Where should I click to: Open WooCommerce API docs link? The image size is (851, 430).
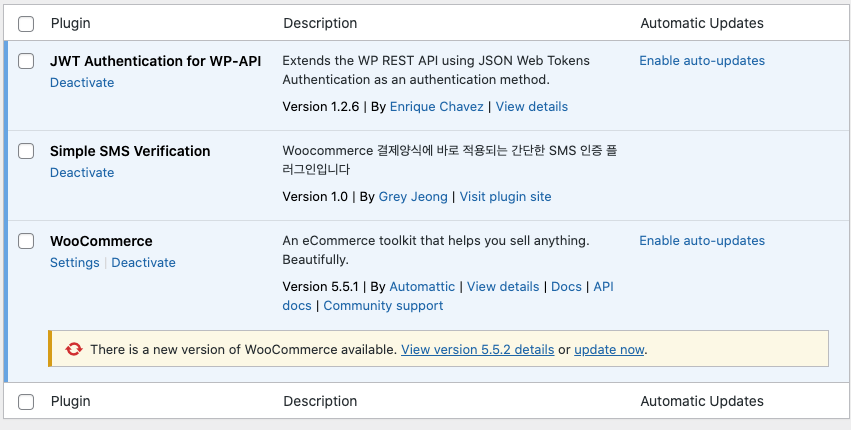(x=604, y=287)
